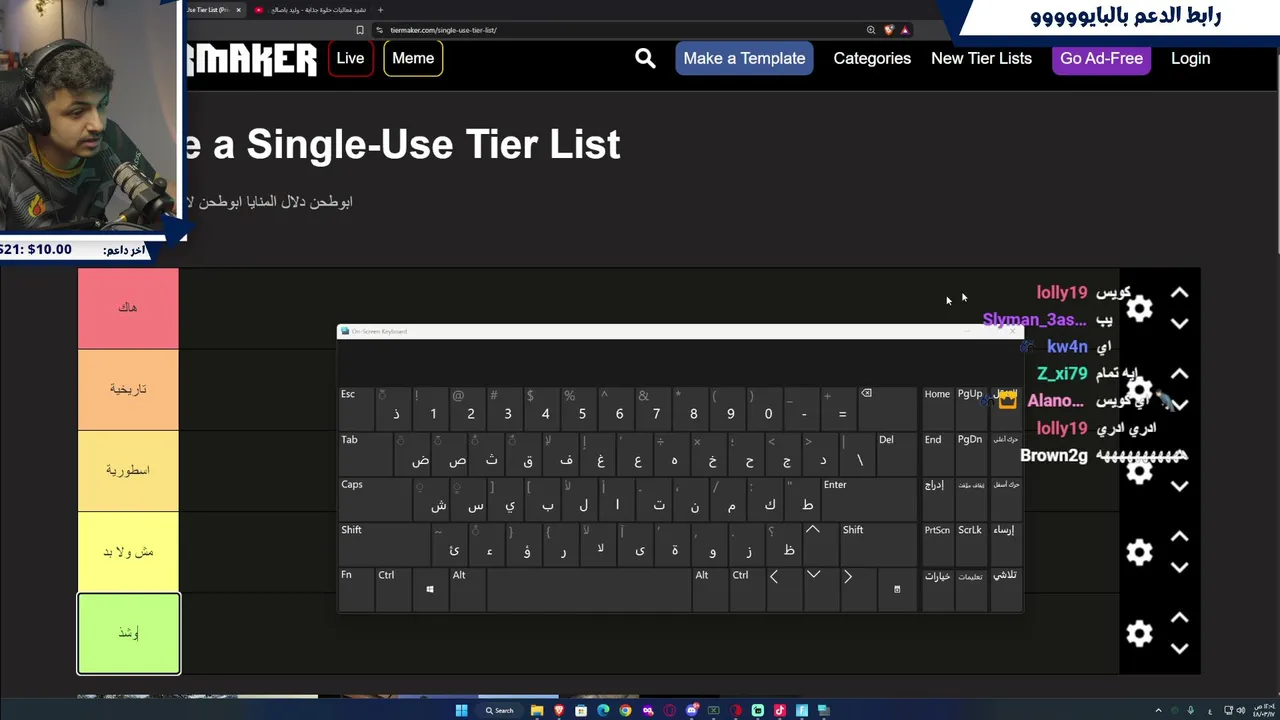The width and height of the screenshot is (1280, 720).
Task: Toggle the right Shift key on On-Screen Keyboard
Action: [877, 543]
